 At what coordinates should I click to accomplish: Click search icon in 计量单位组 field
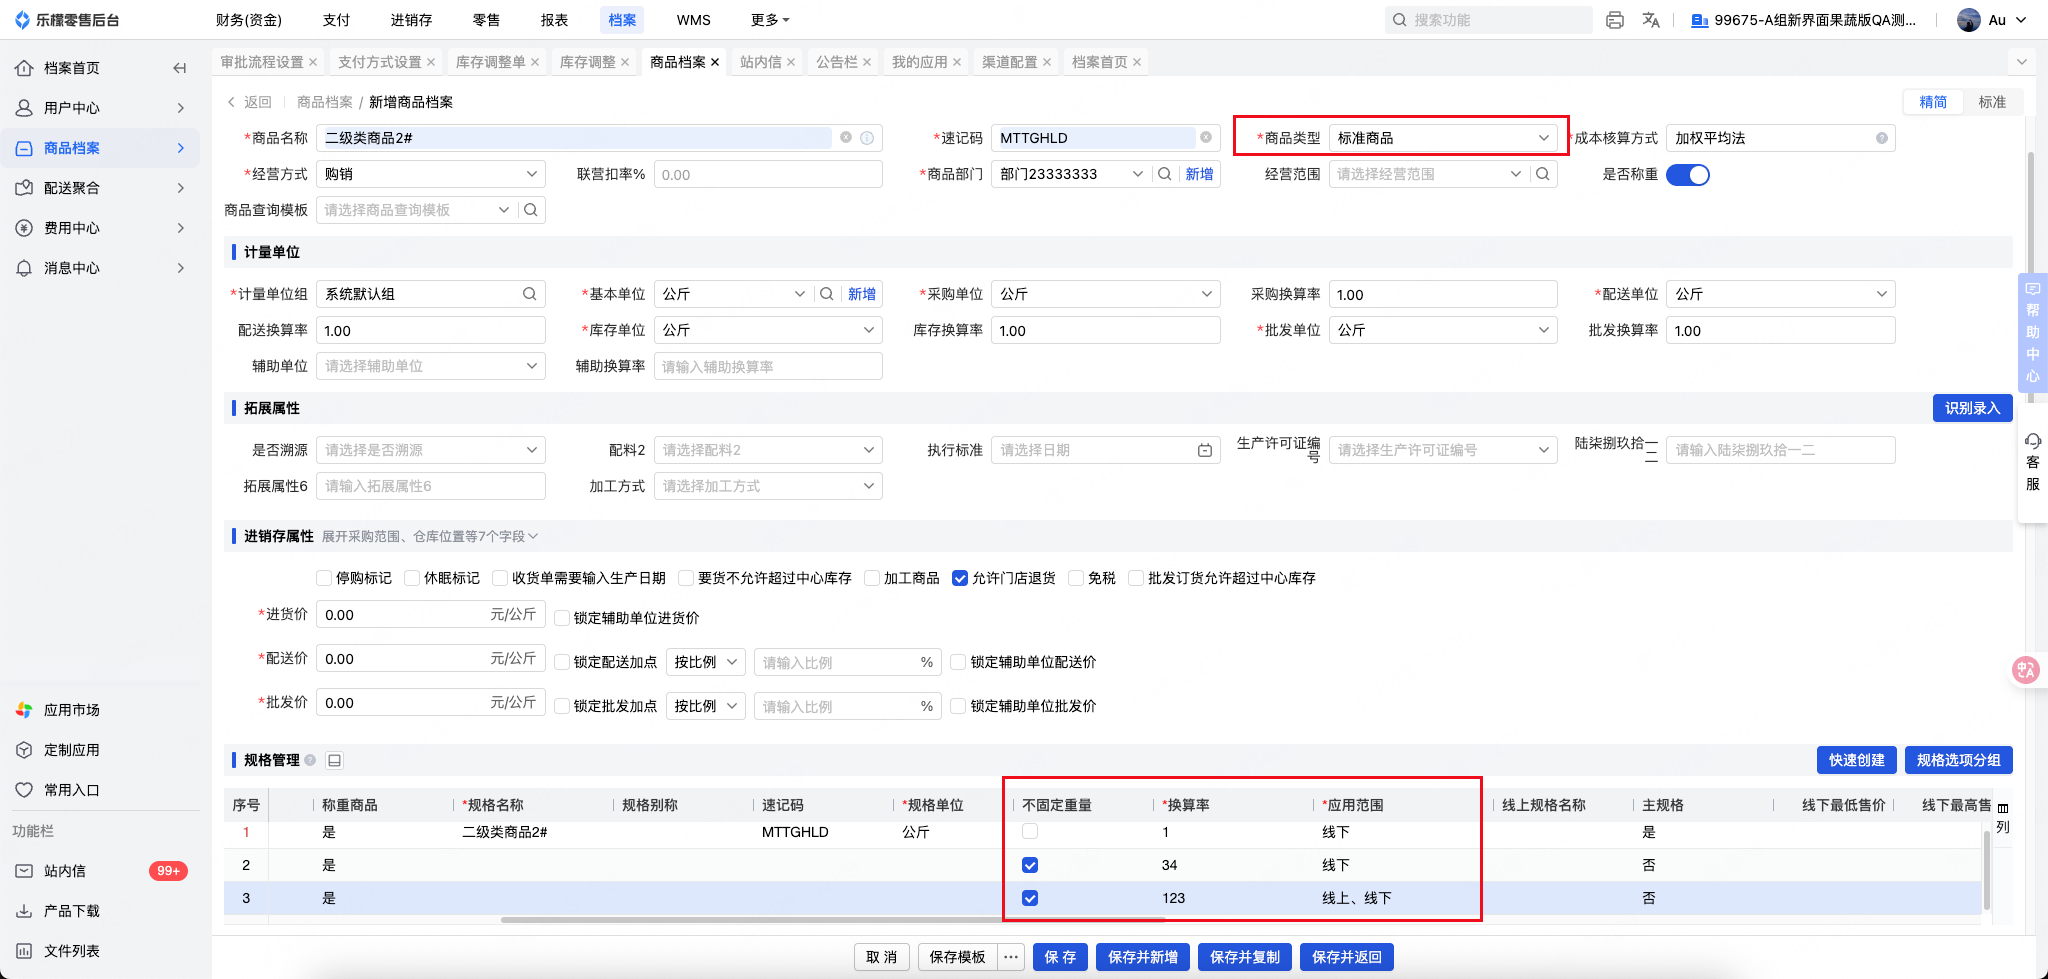coord(529,294)
